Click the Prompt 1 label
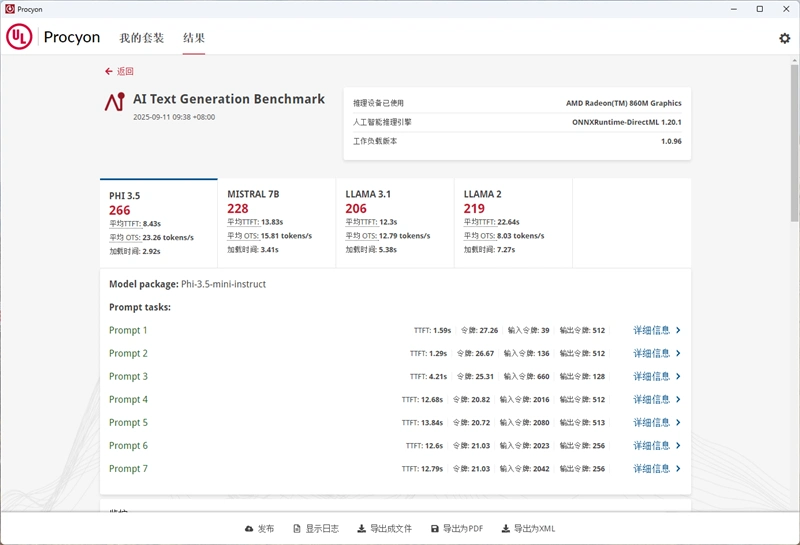The height and width of the screenshot is (545, 800). coord(128,330)
